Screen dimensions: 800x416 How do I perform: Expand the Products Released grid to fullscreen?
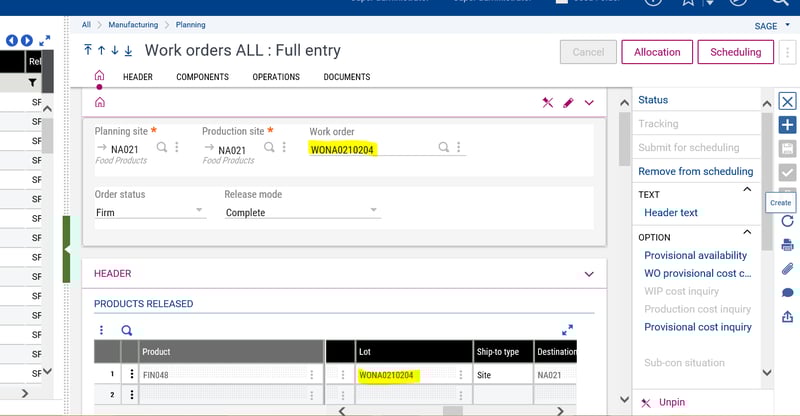tap(568, 329)
